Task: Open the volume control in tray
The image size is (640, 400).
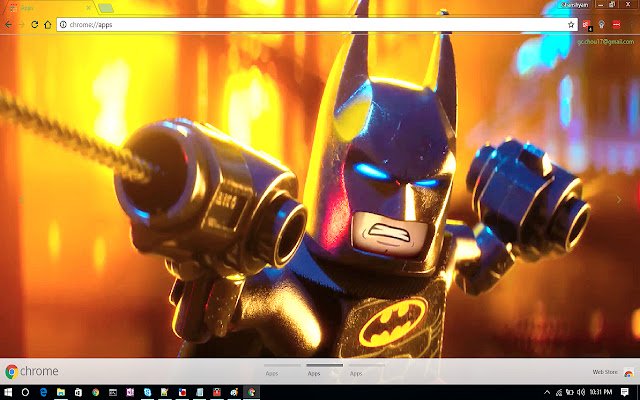Action: [x=580, y=392]
